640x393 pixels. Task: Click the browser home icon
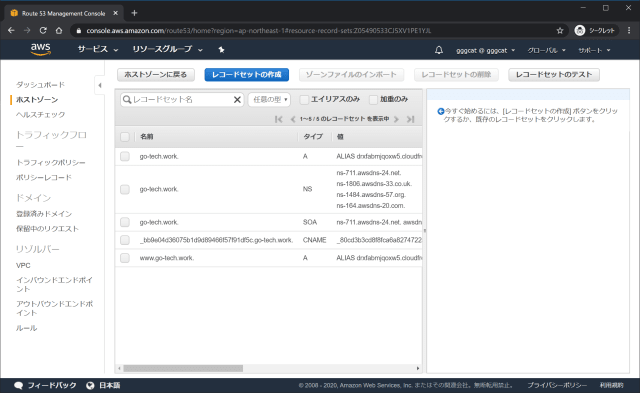pyautogui.click(x=59, y=31)
